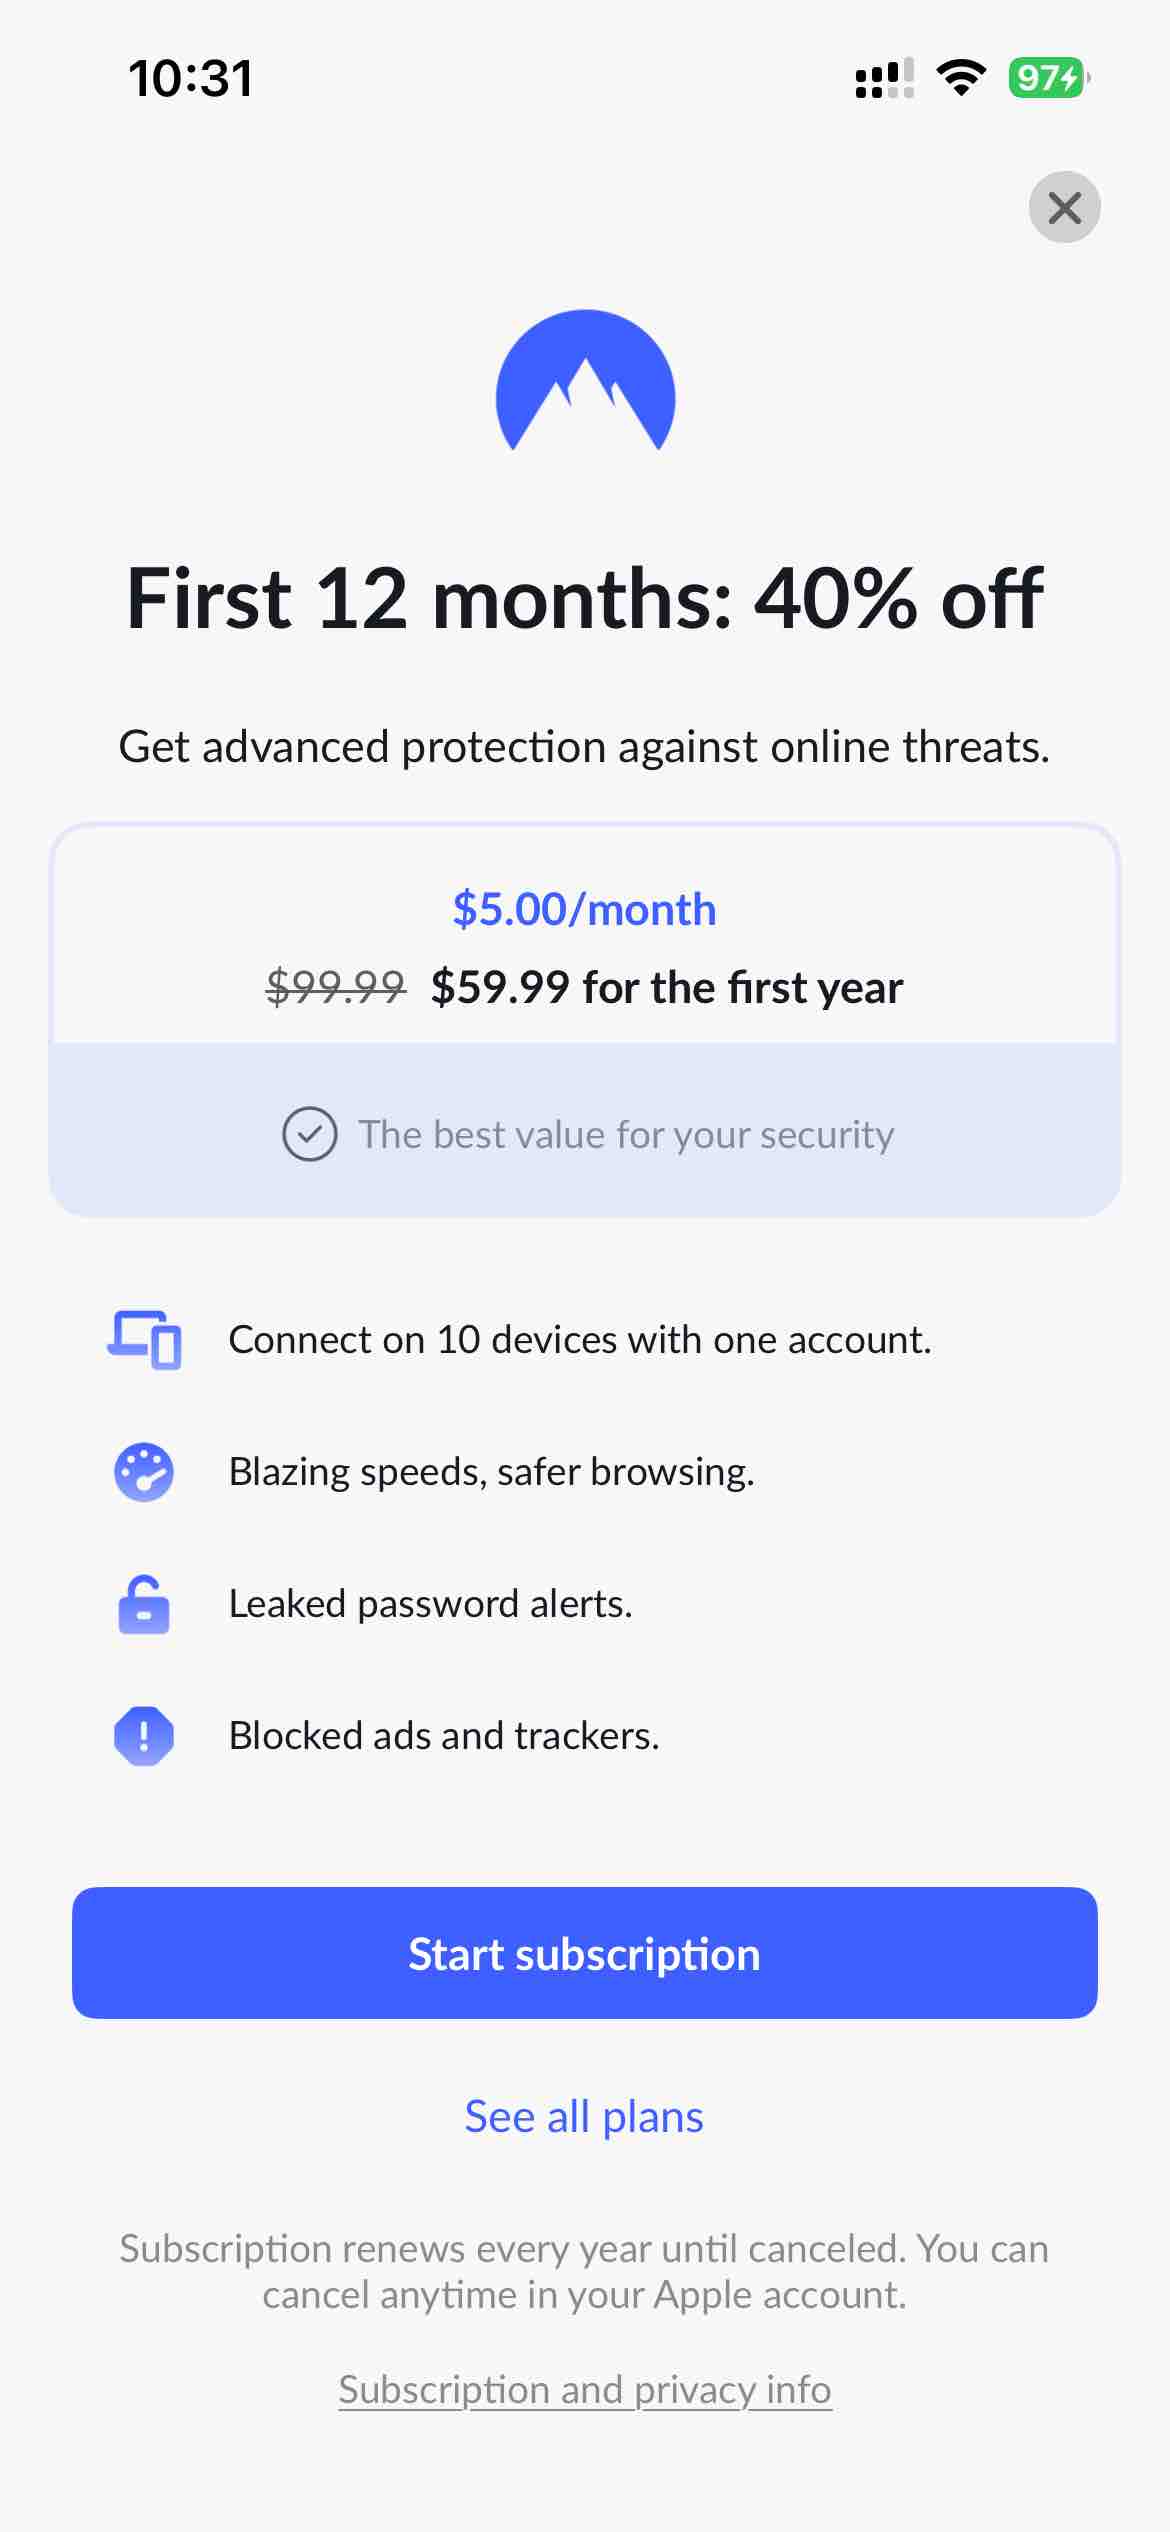1170x2532 pixels.
Task: Click the Wi-Fi icon in status bar
Action: point(960,79)
